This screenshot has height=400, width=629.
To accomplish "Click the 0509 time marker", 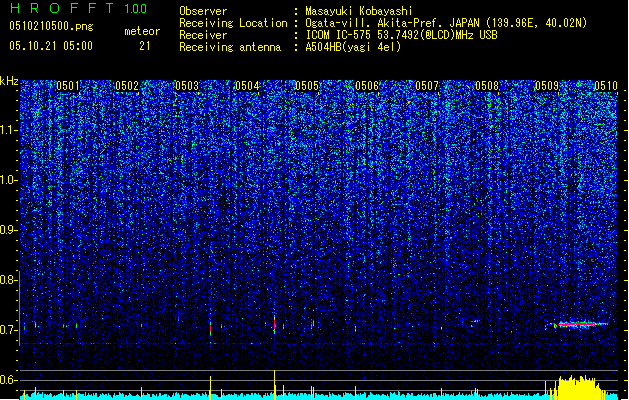I will pyautogui.click(x=547, y=86).
